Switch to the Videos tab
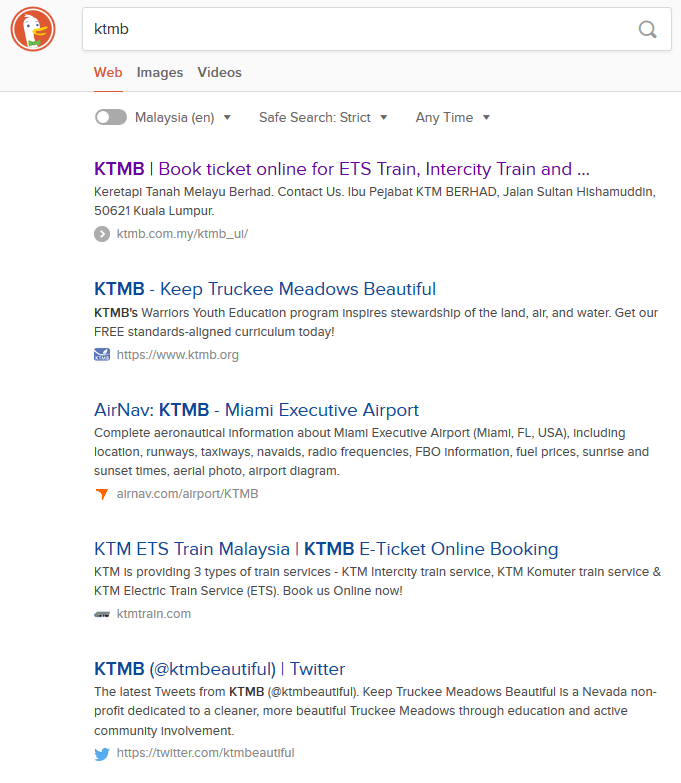Screen dimensions: 681x783 [x=219, y=72]
